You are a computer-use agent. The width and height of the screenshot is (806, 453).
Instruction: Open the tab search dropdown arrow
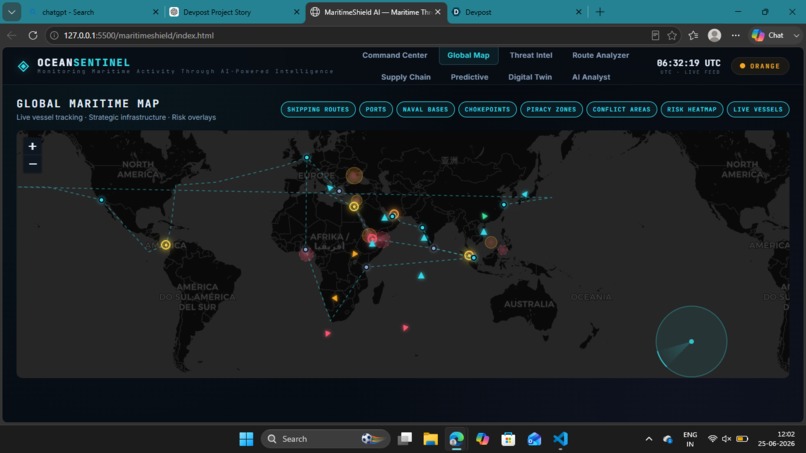point(11,12)
